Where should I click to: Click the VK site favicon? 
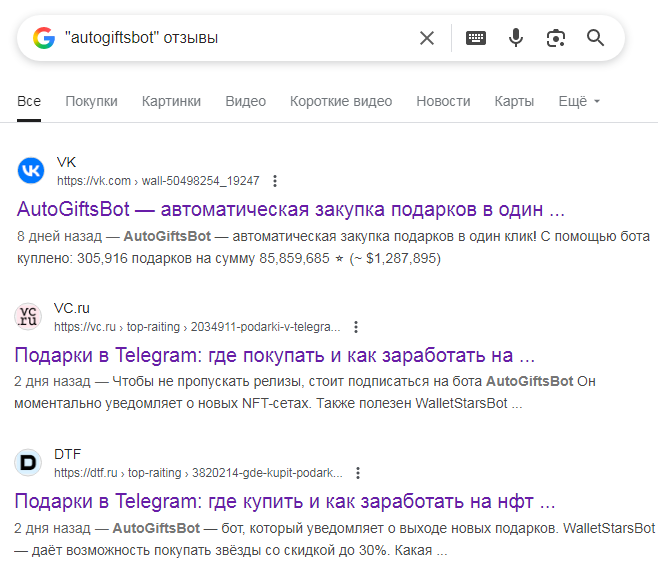click(x=31, y=171)
